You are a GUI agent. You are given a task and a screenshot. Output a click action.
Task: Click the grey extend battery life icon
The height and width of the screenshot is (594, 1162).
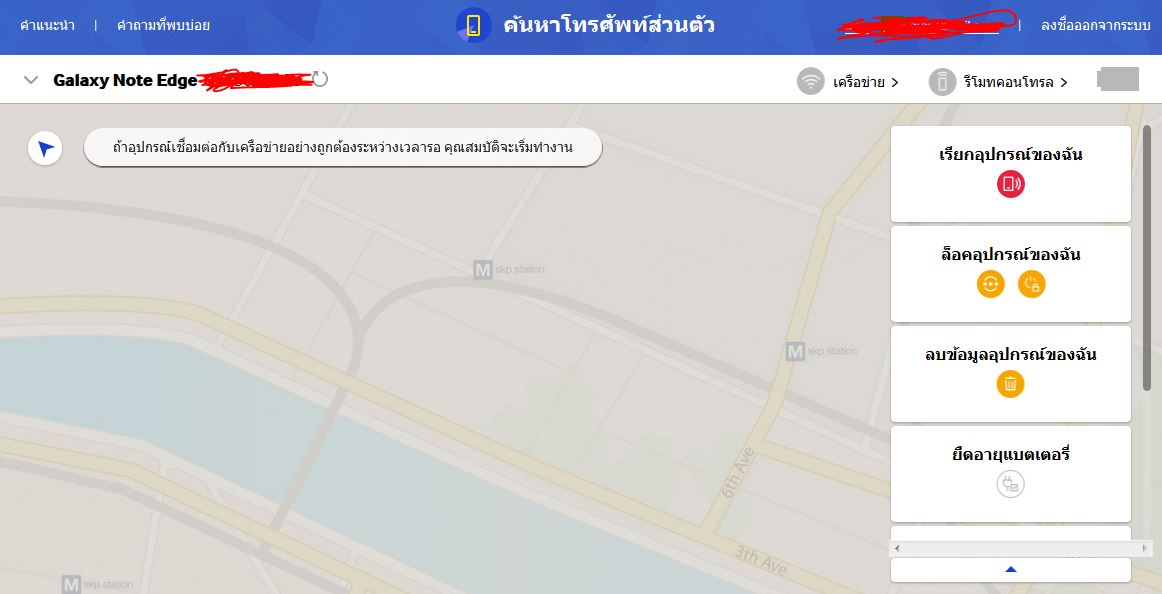(1010, 484)
